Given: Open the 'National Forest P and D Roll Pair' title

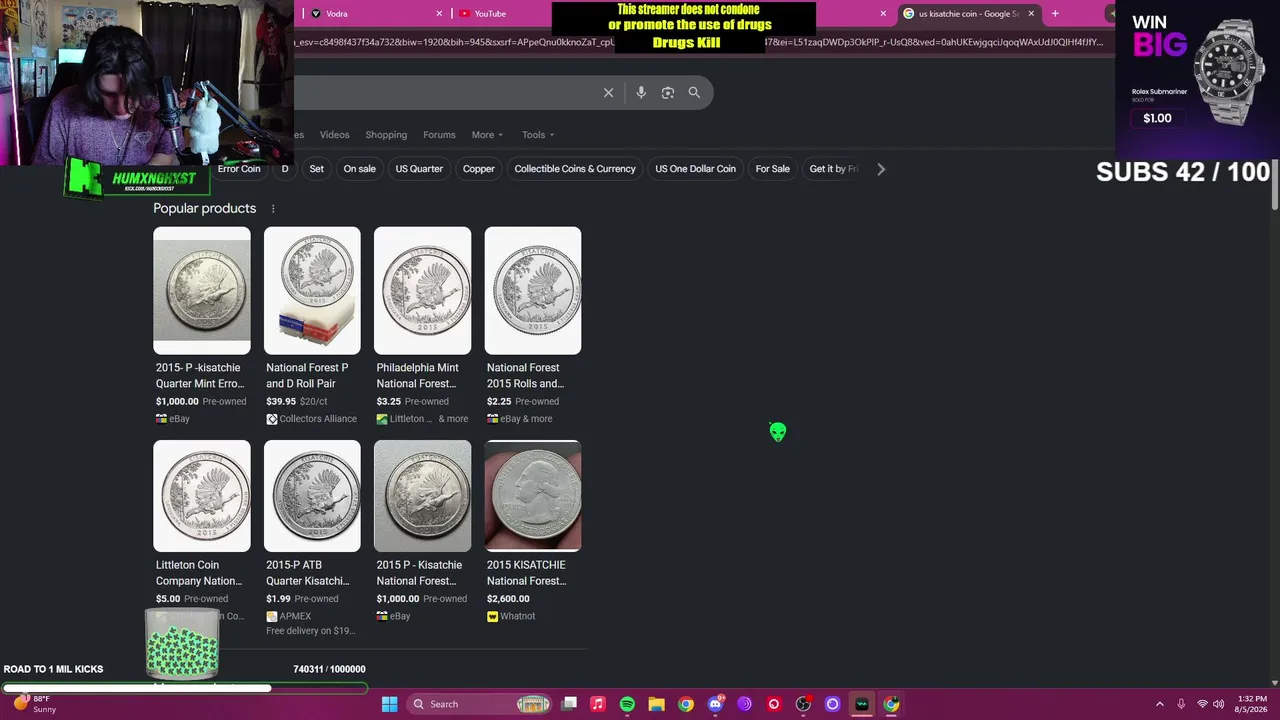Looking at the screenshot, I should (307, 376).
